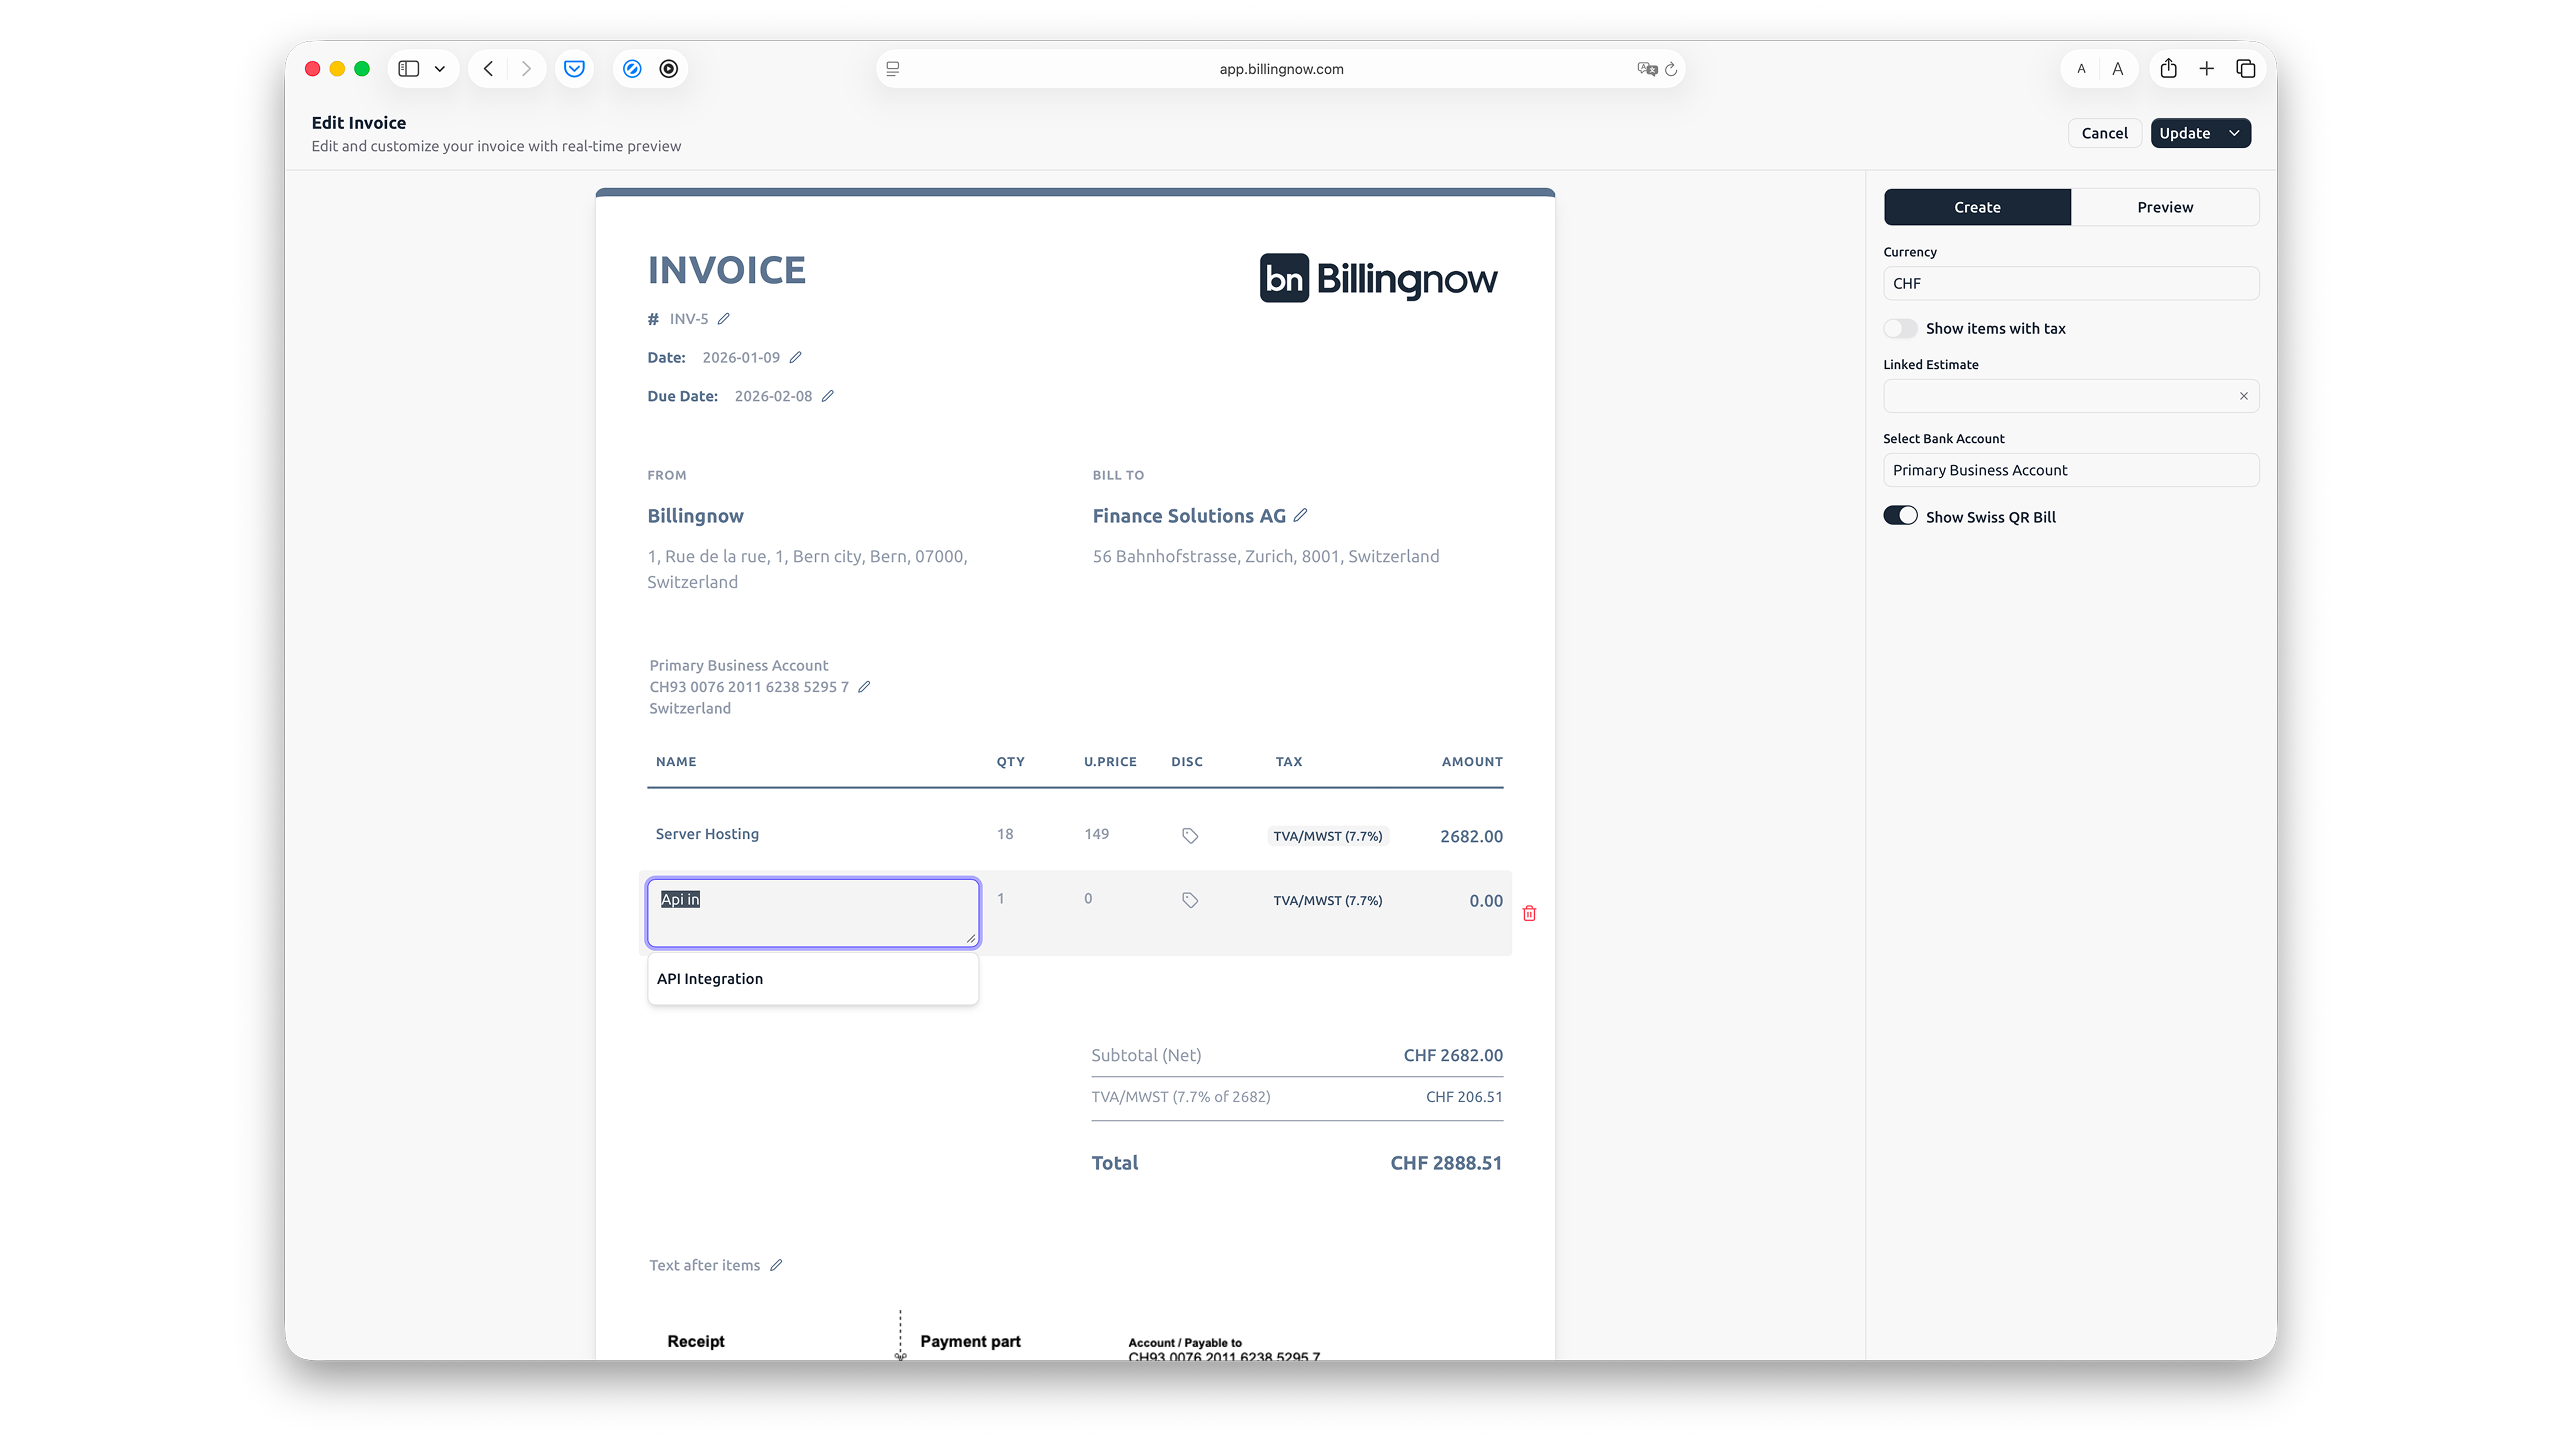Enable Show items with tax
This screenshot has width=2560, height=1440.
pos(1901,328)
